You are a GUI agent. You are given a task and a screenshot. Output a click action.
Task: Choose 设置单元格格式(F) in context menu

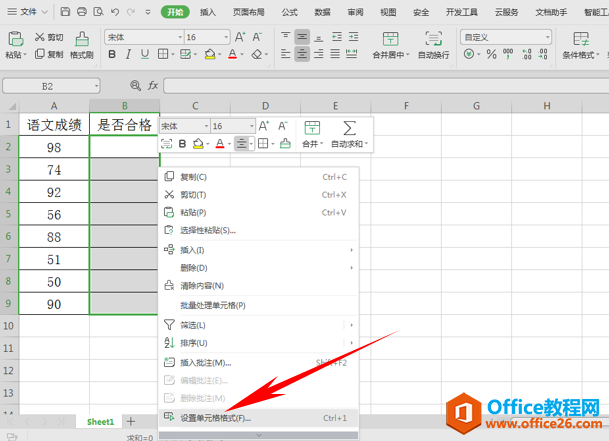[258, 418]
